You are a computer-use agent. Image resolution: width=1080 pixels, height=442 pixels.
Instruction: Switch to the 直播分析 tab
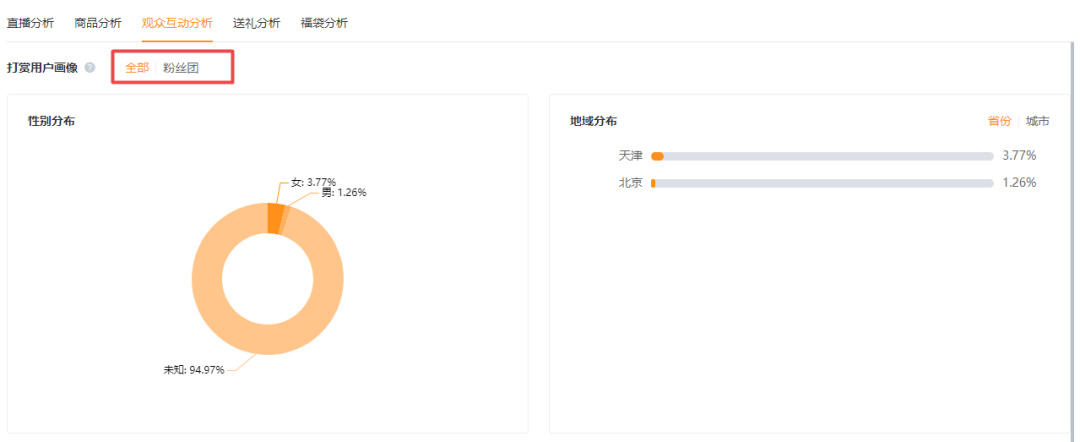30,22
